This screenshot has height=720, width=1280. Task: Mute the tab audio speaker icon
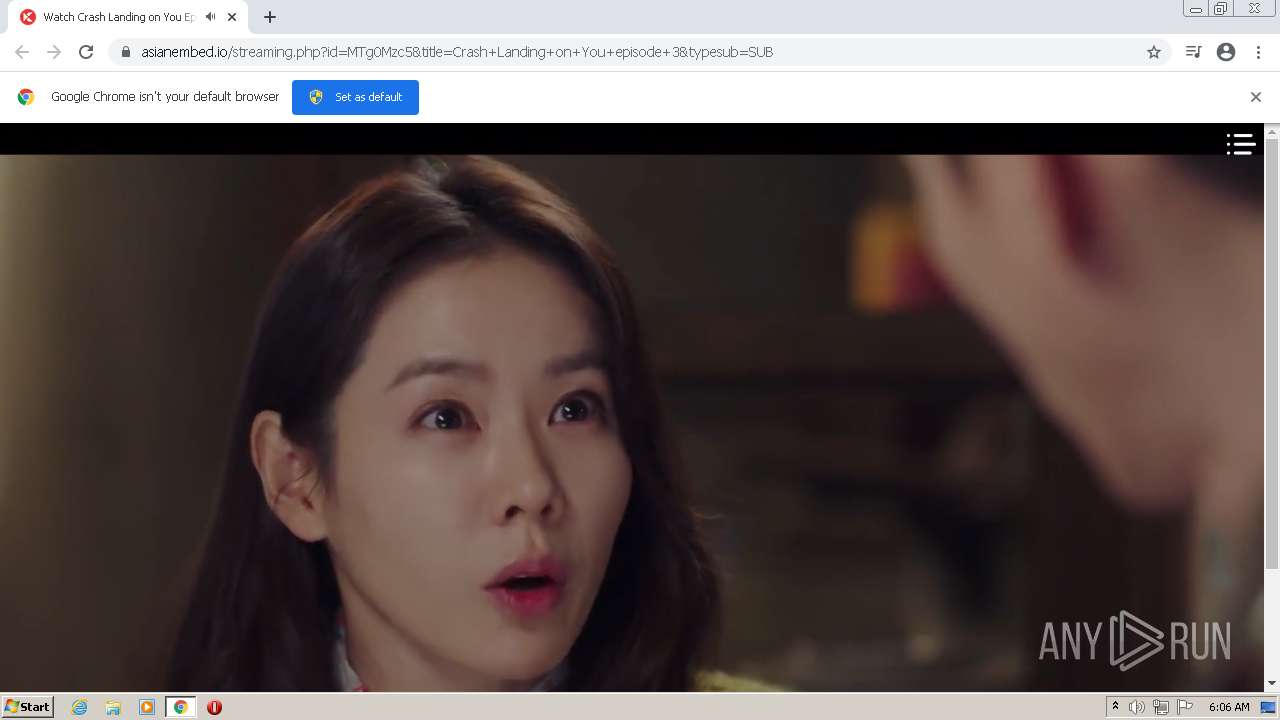pyautogui.click(x=210, y=17)
